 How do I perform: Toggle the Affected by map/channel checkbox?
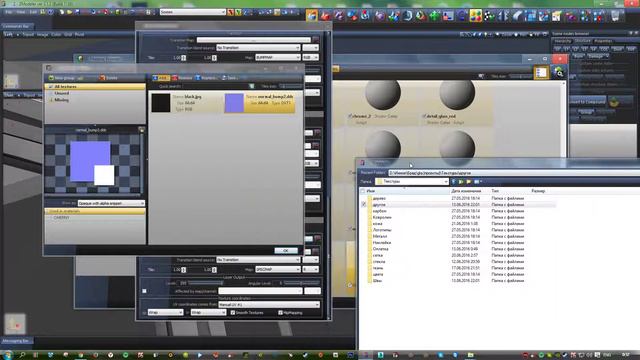coord(144,291)
